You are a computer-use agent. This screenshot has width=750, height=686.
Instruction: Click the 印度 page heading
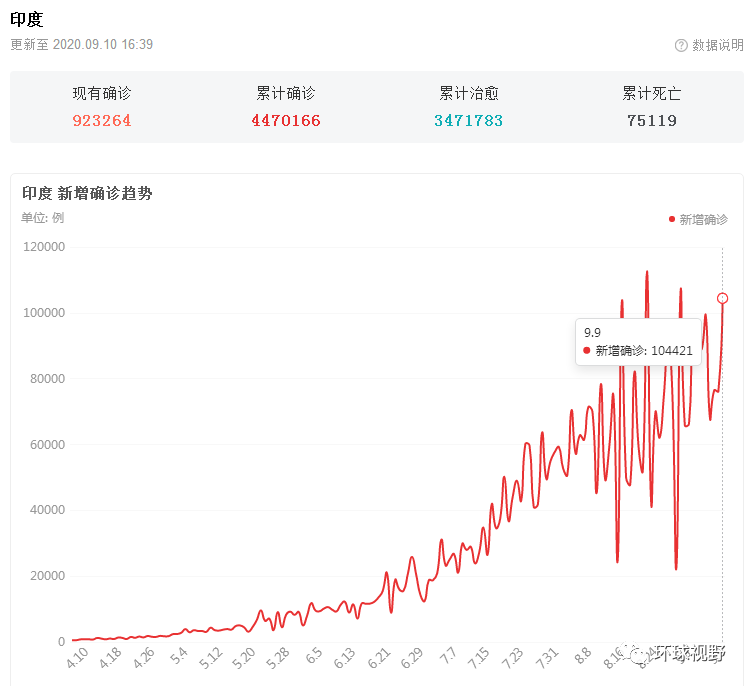pyautogui.click(x=27, y=19)
